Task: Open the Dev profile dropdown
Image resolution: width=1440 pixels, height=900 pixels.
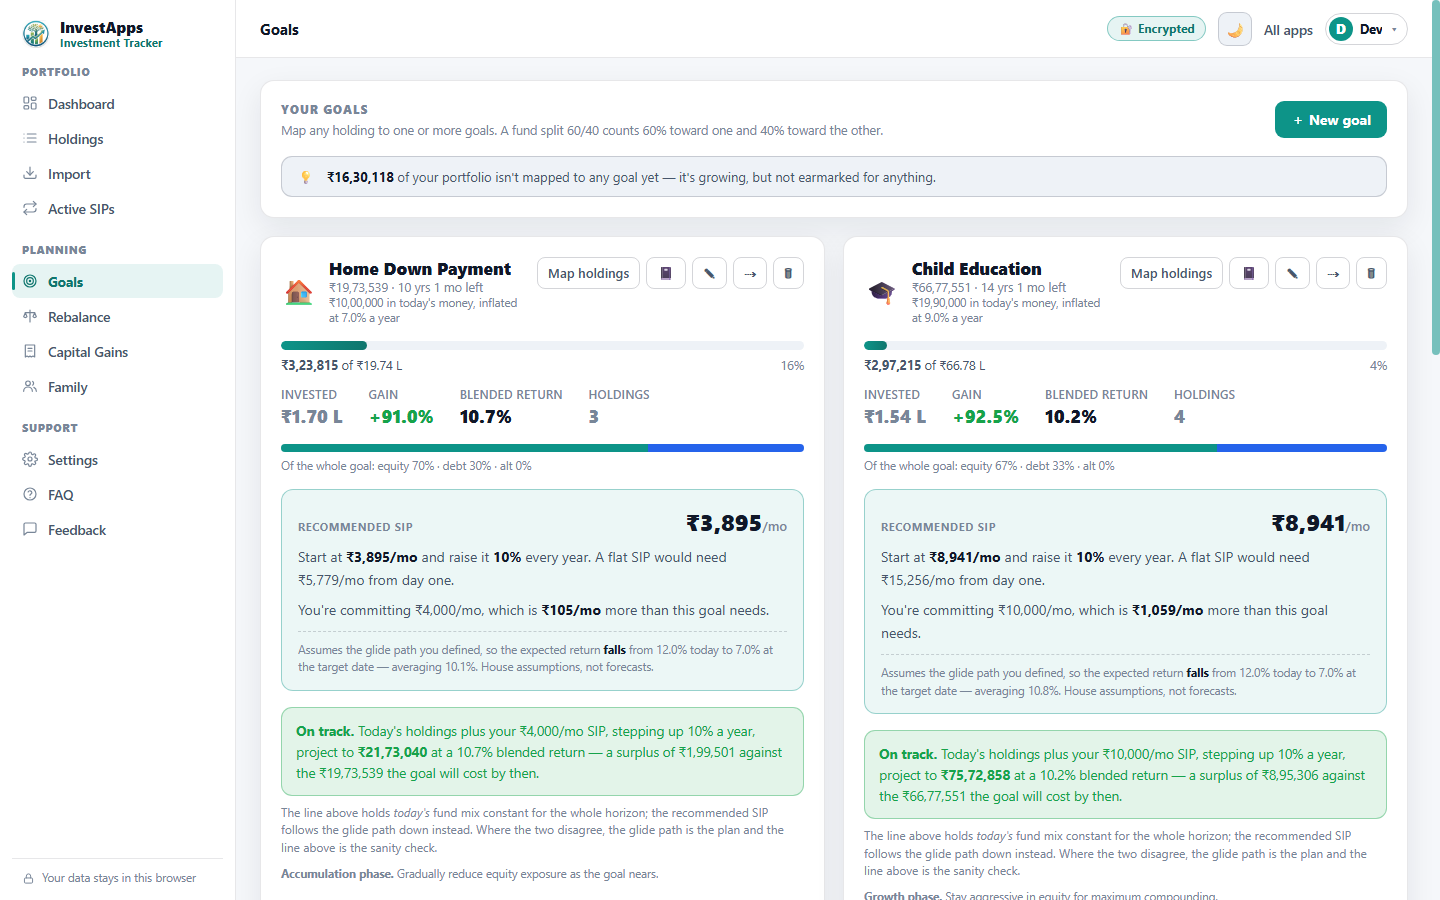Action: click(x=1366, y=29)
